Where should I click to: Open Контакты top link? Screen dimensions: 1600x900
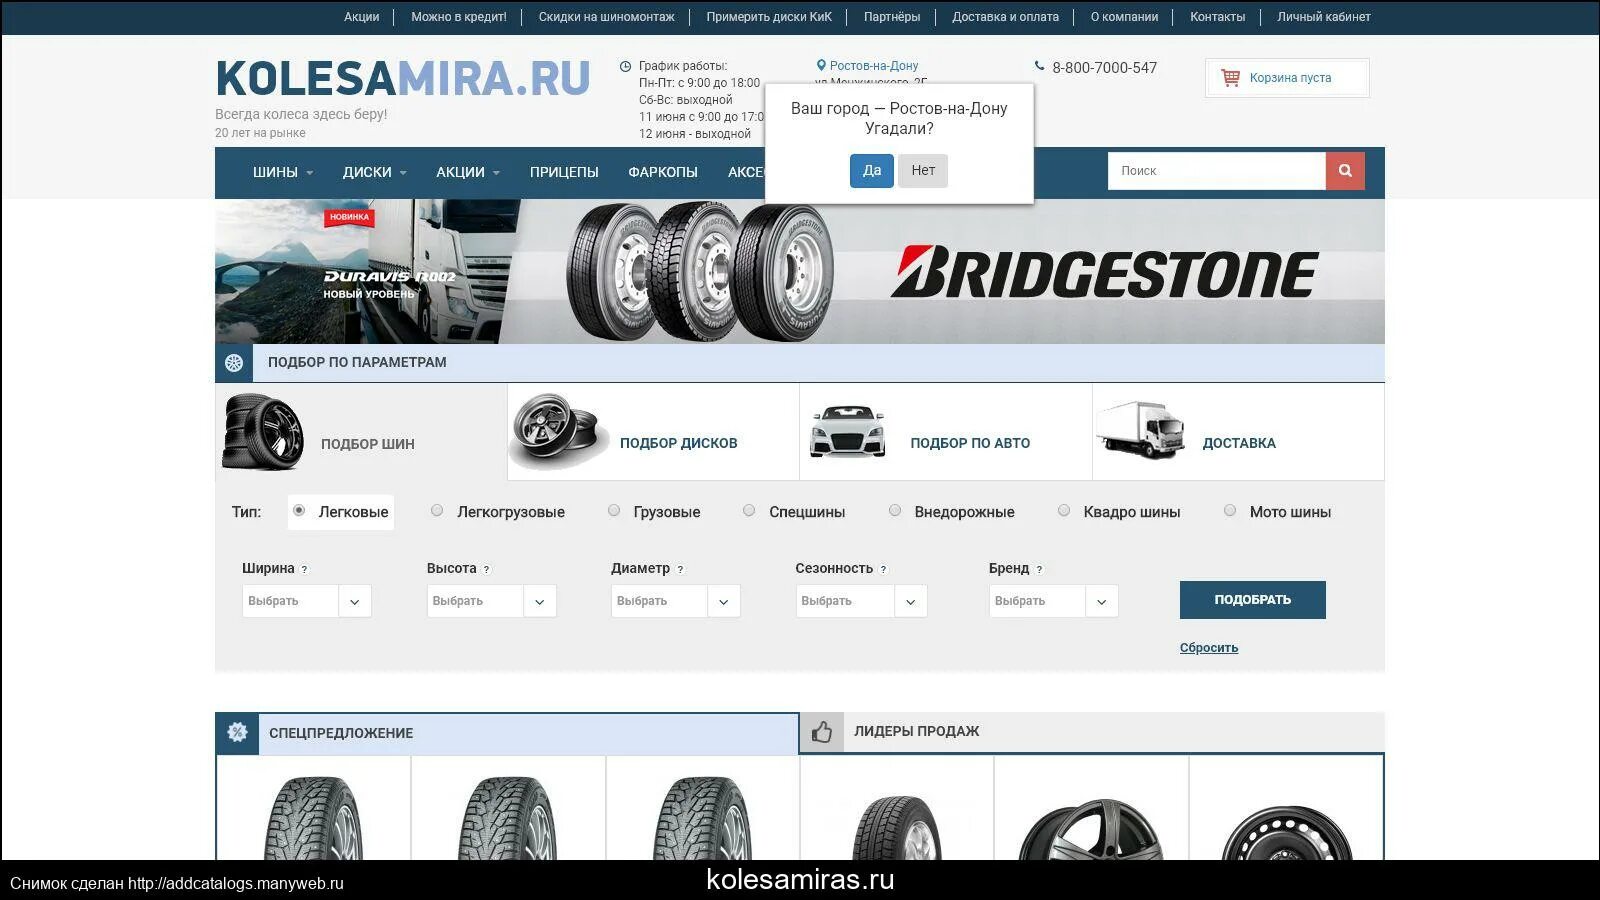(x=1218, y=17)
